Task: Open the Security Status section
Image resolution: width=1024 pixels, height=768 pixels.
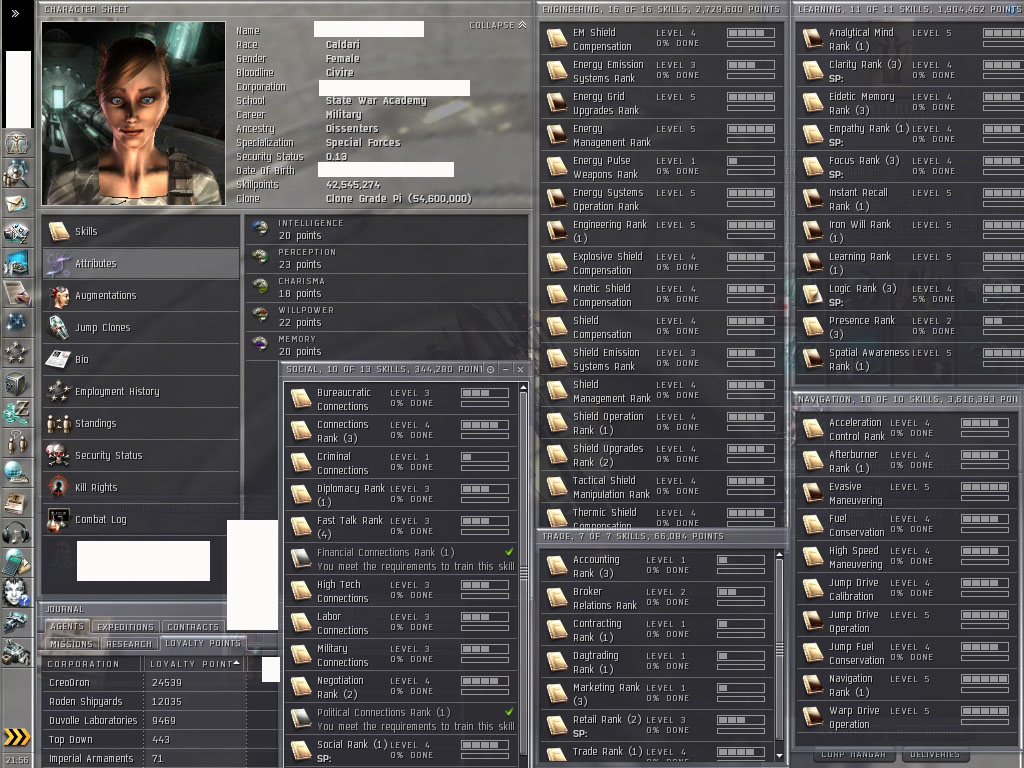Action: click(141, 455)
